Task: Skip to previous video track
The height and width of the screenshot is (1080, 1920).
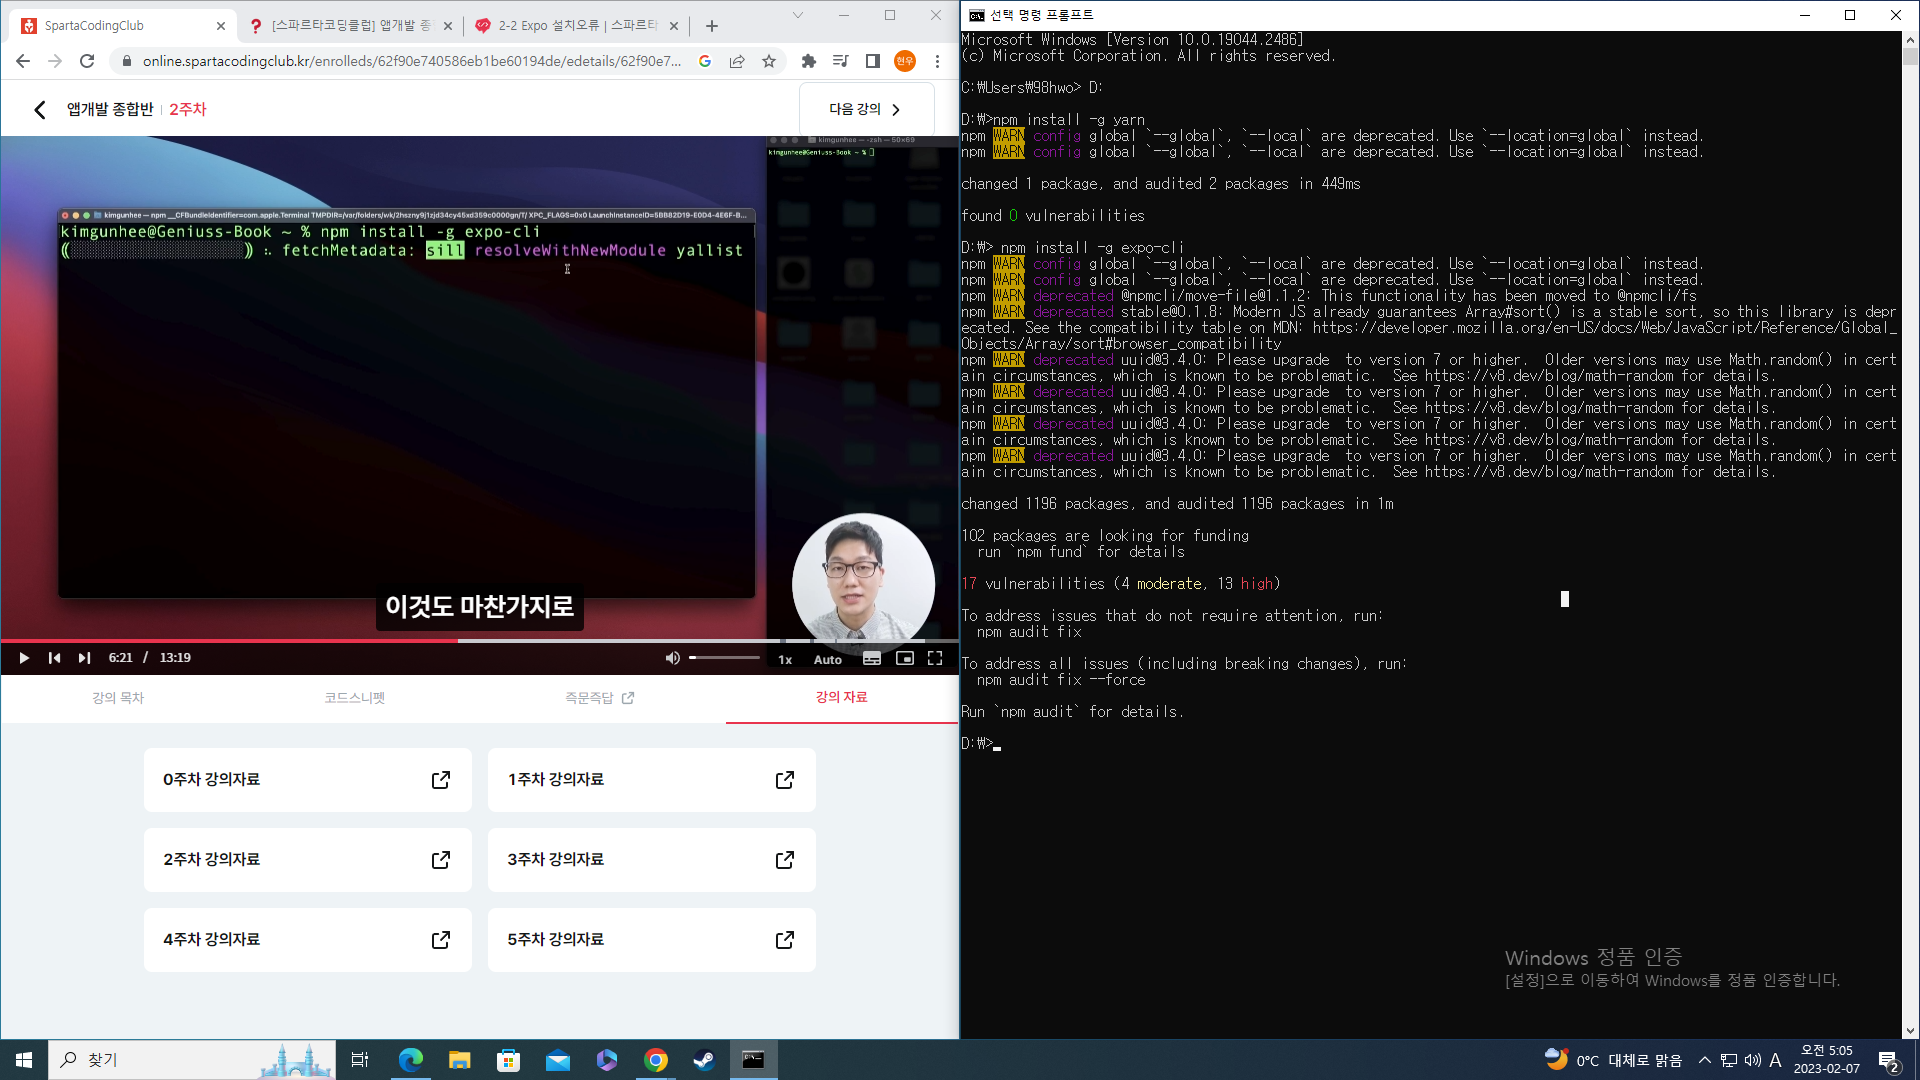Action: (x=54, y=658)
